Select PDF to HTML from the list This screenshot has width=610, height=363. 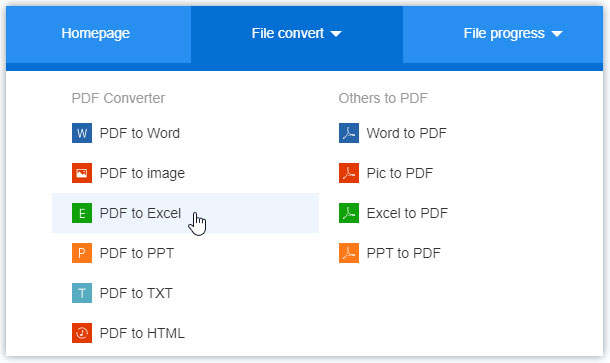pyautogui.click(x=142, y=333)
